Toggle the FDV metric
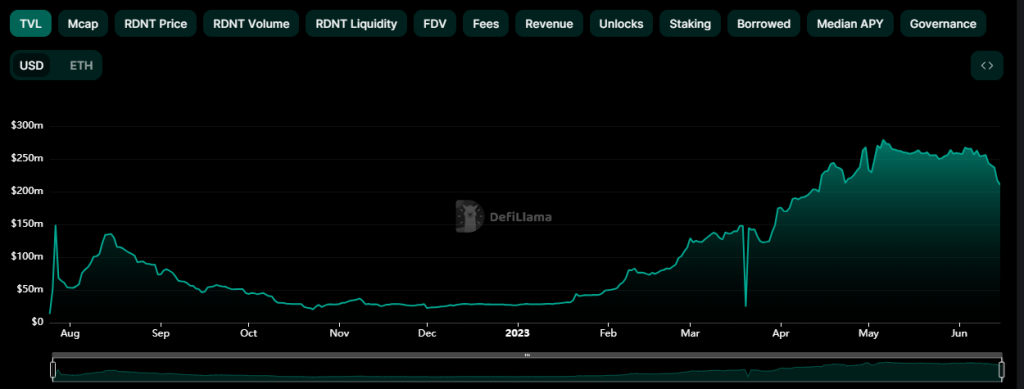1024x389 pixels. click(435, 24)
